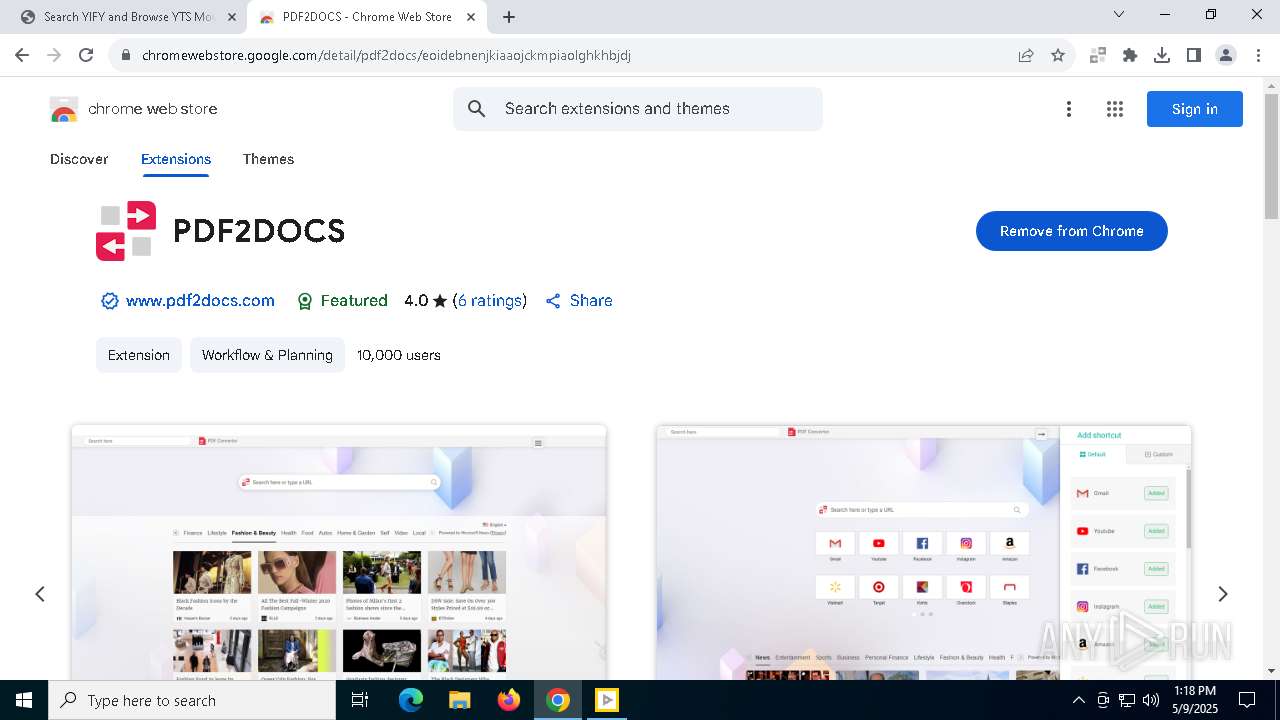1280x720 pixels.
Task: Open the volume control in tray
Action: point(1151,700)
